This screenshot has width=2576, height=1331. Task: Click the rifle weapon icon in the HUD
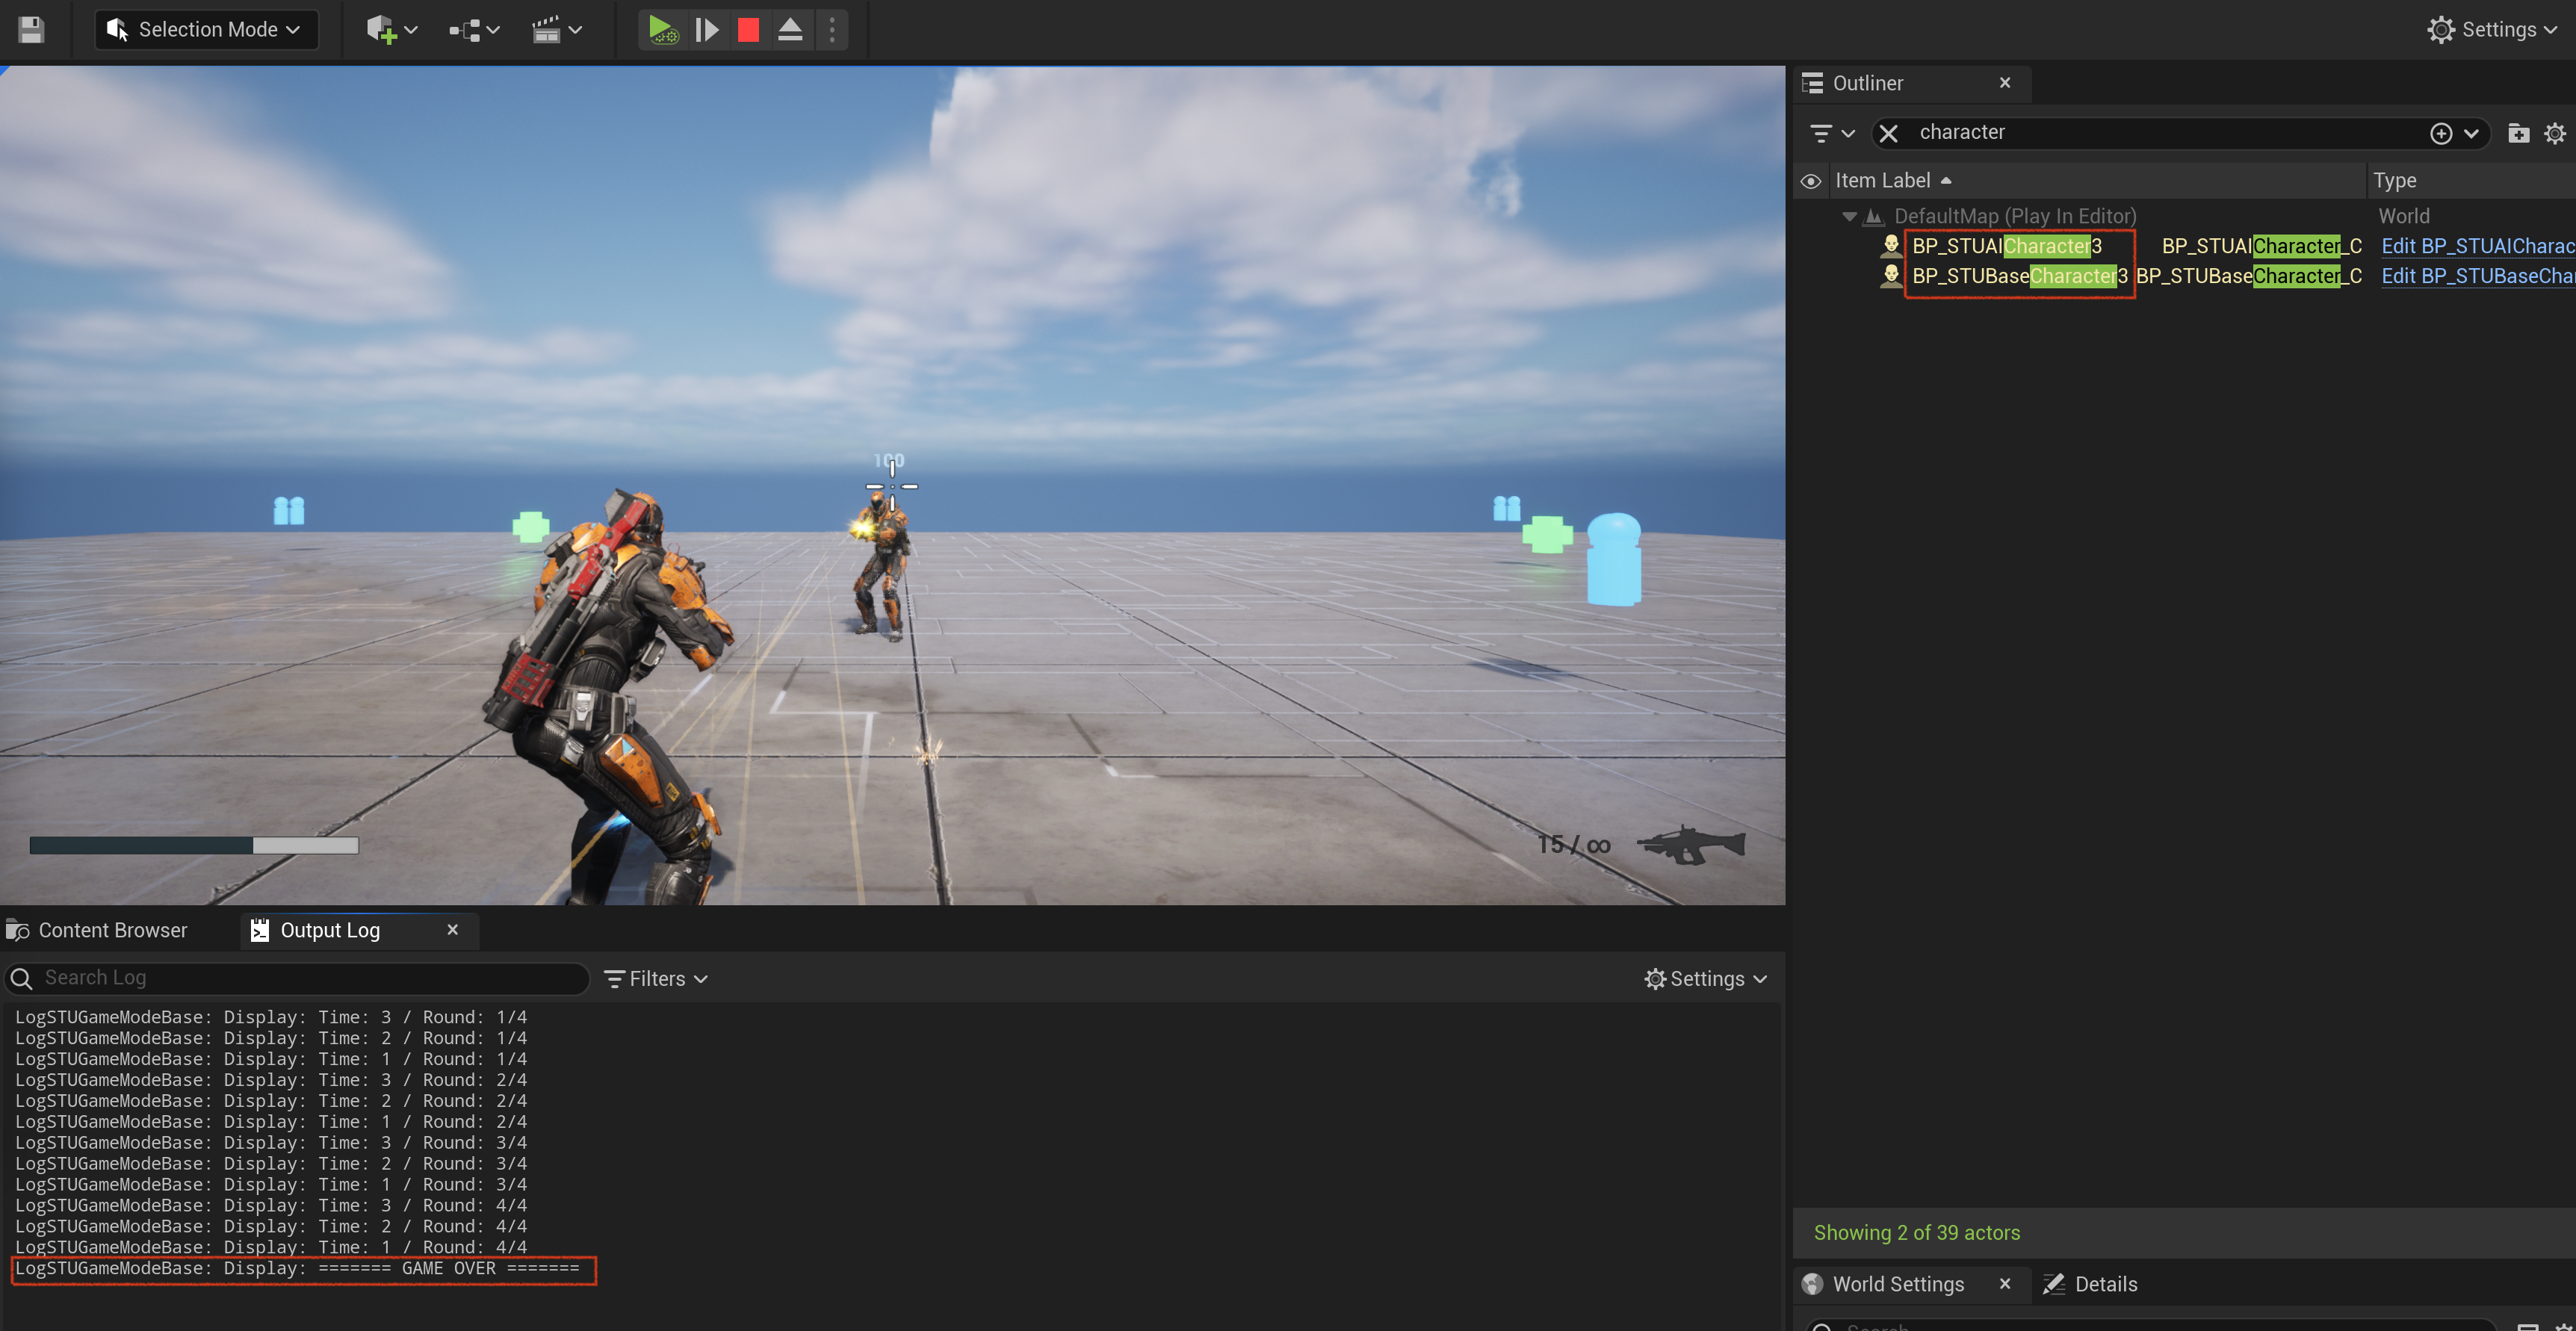[x=1691, y=845]
